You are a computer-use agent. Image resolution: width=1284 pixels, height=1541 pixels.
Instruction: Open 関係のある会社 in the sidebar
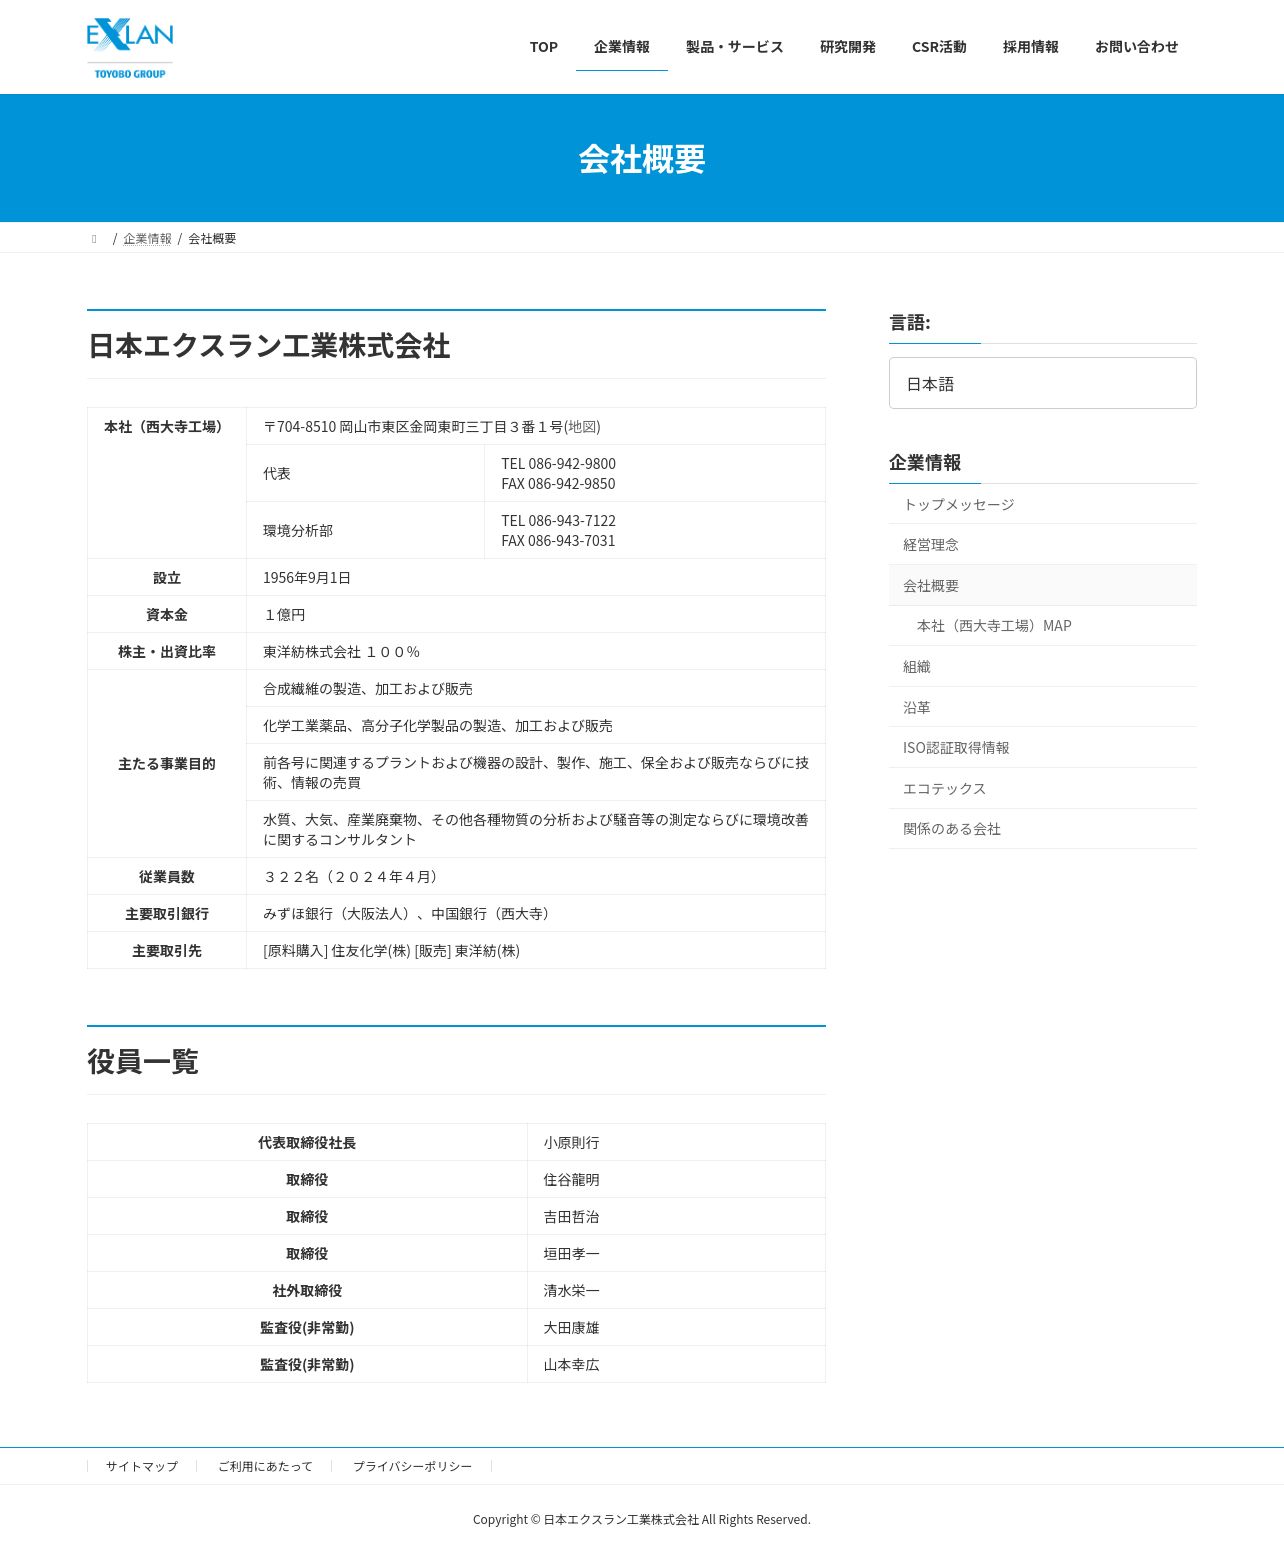tap(1043, 829)
